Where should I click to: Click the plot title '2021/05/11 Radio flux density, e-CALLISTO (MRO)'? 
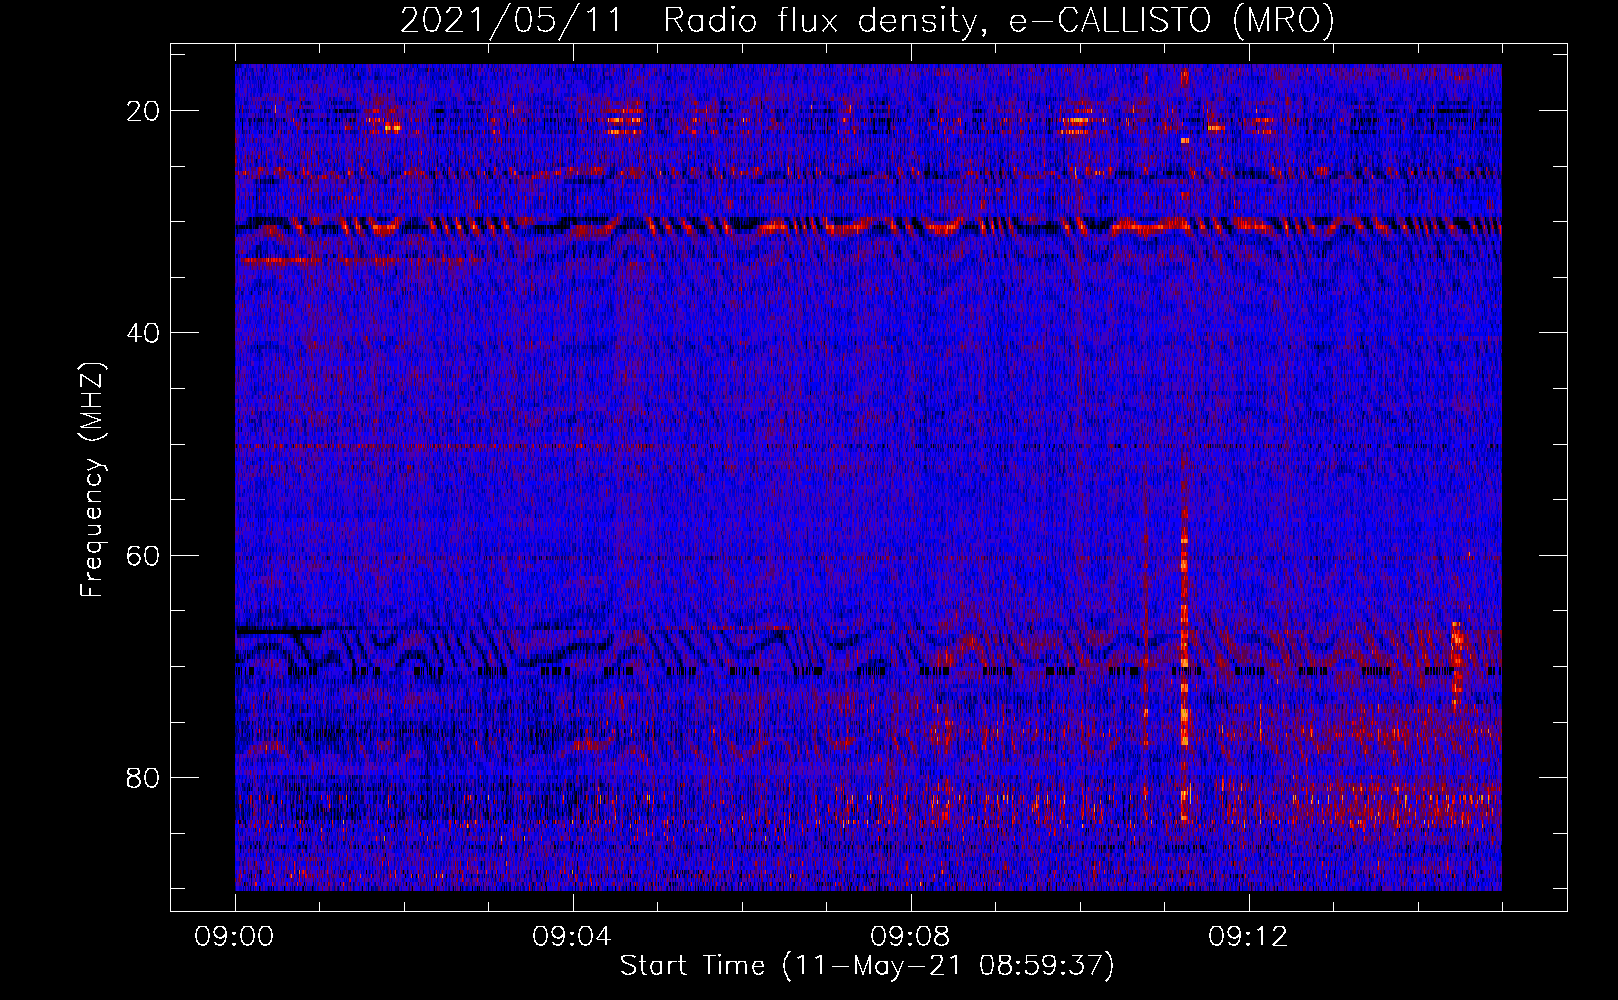click(x=867, y=21)
